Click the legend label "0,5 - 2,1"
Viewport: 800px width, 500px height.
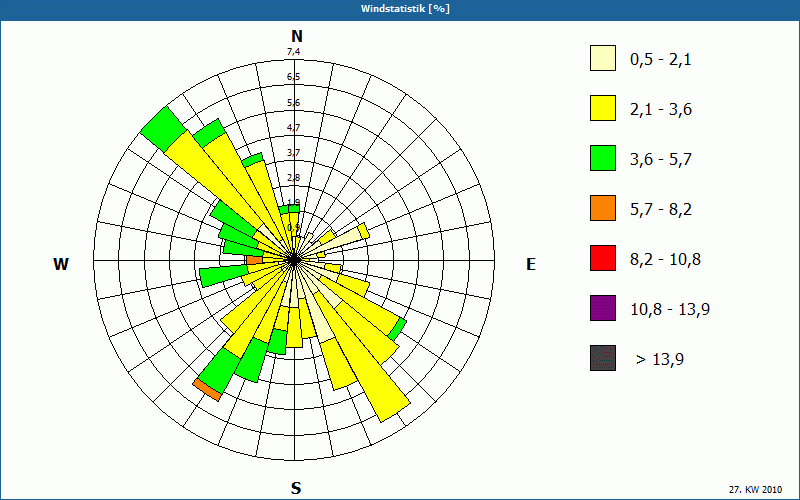point(661,60)
